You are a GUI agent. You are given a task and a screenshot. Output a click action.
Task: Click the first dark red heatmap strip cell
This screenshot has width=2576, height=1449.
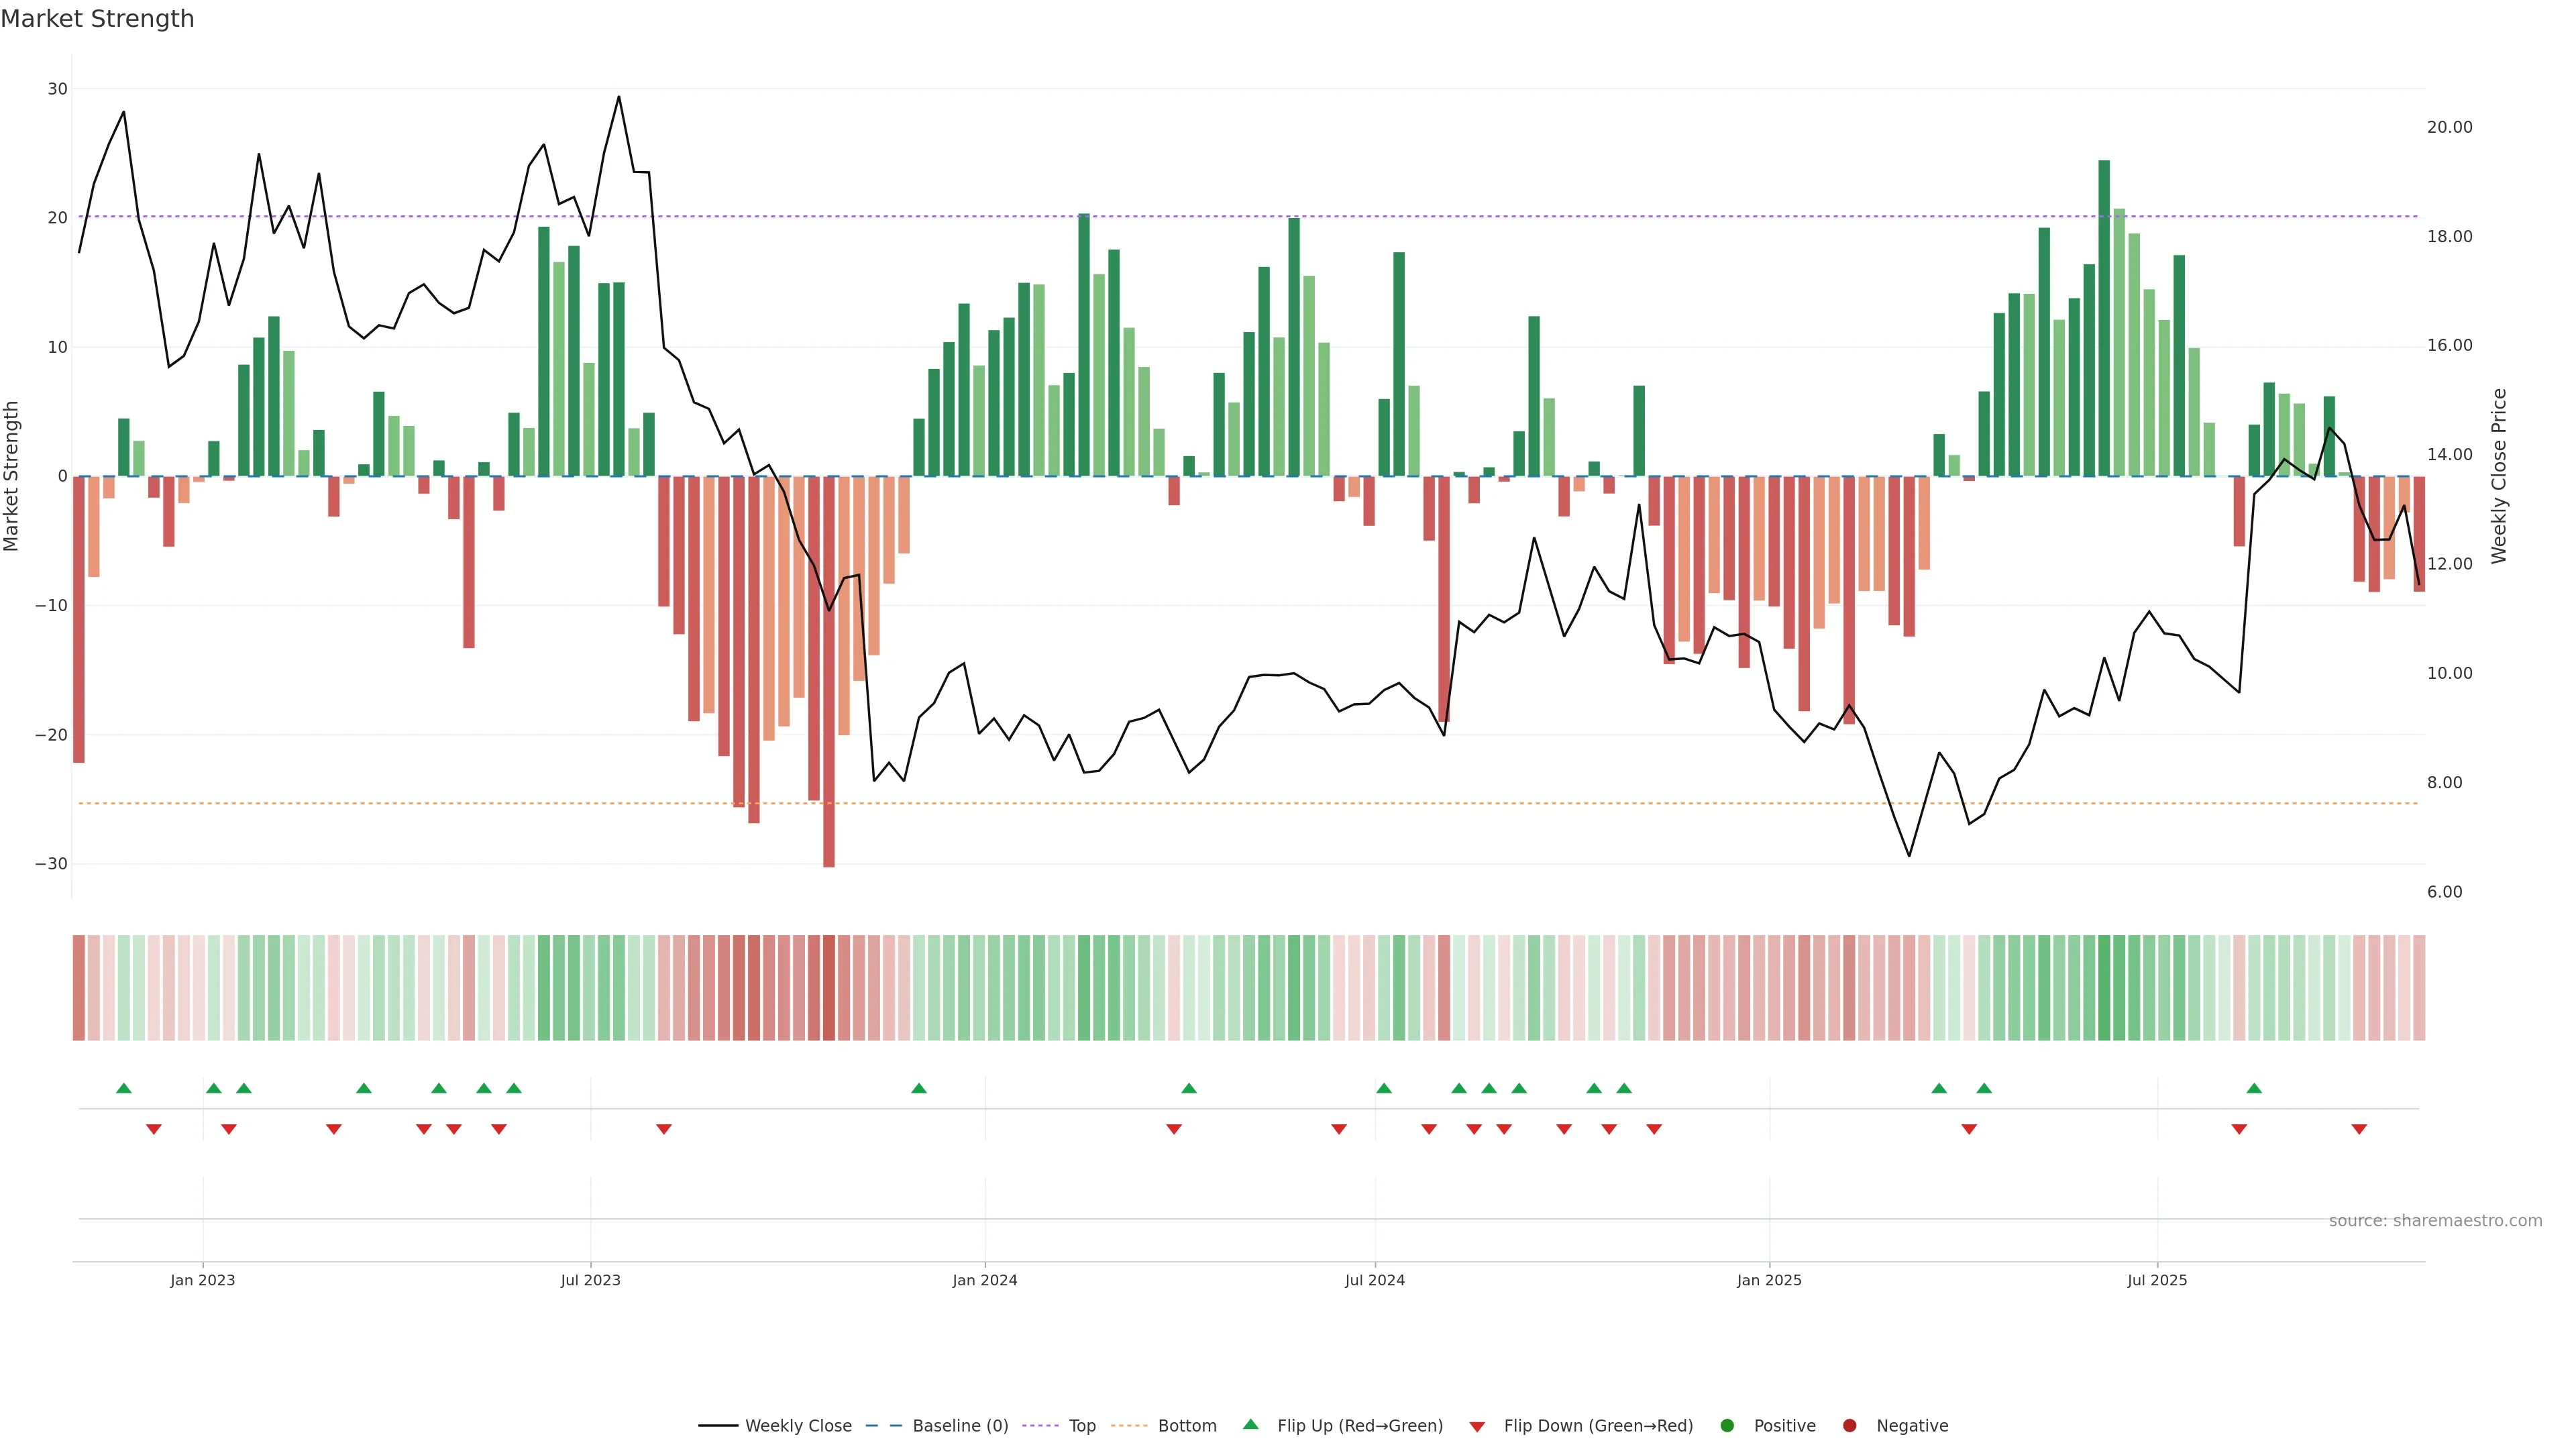pos(79,988)
